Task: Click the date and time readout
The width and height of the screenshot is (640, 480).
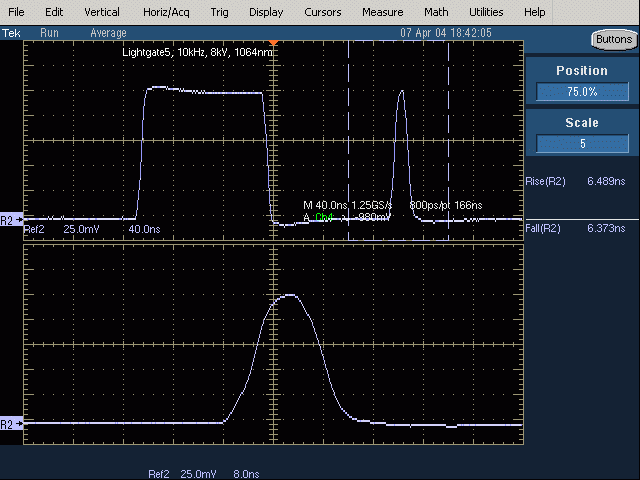Action: click(x=446, y=33)
